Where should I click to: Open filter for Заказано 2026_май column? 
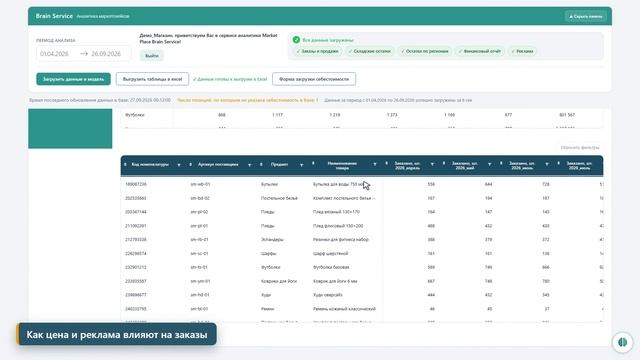489,164
